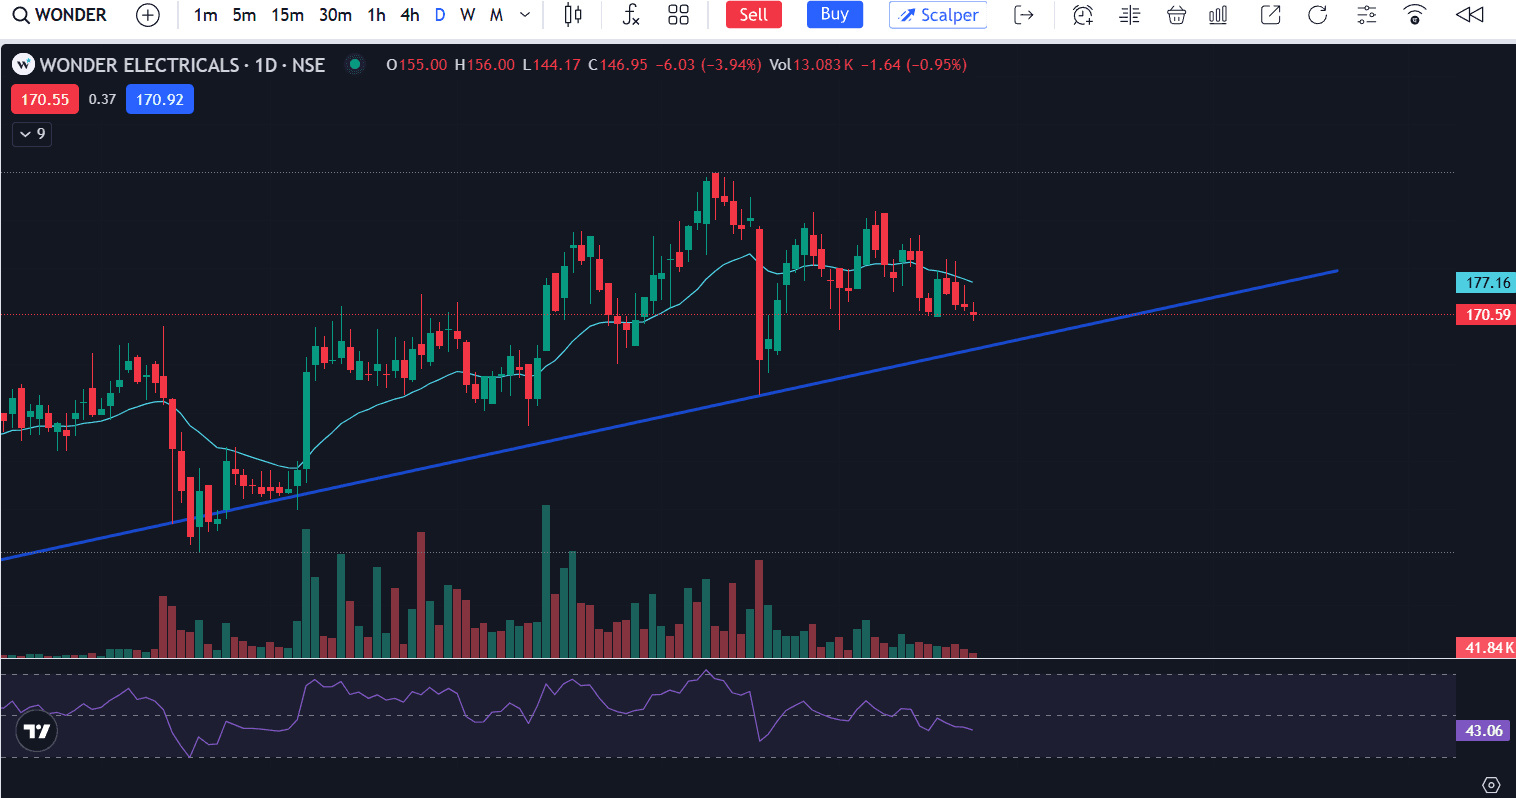This screenshot has height=798, width=1516.
Task: Click the red 170.59 current price label
Action: click(1486, 315)
